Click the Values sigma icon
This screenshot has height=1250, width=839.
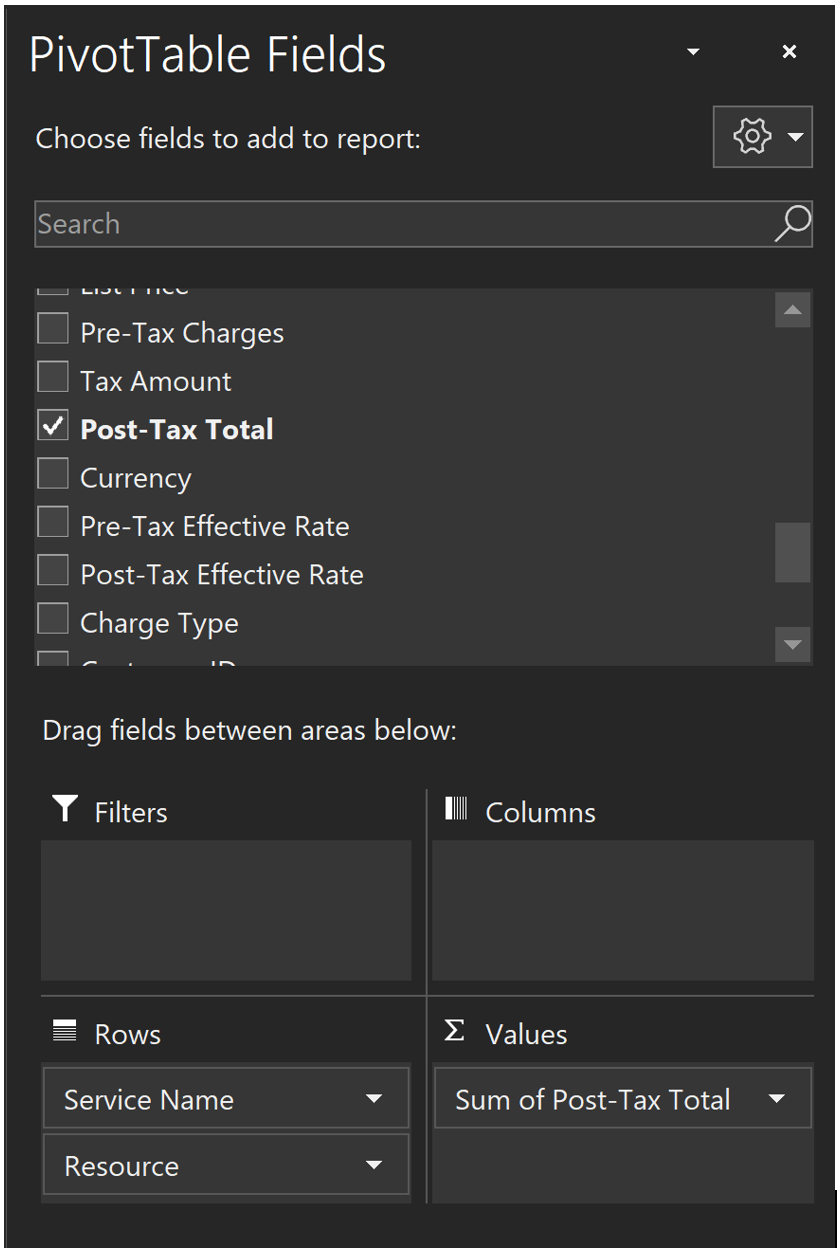coord(455,1031)
